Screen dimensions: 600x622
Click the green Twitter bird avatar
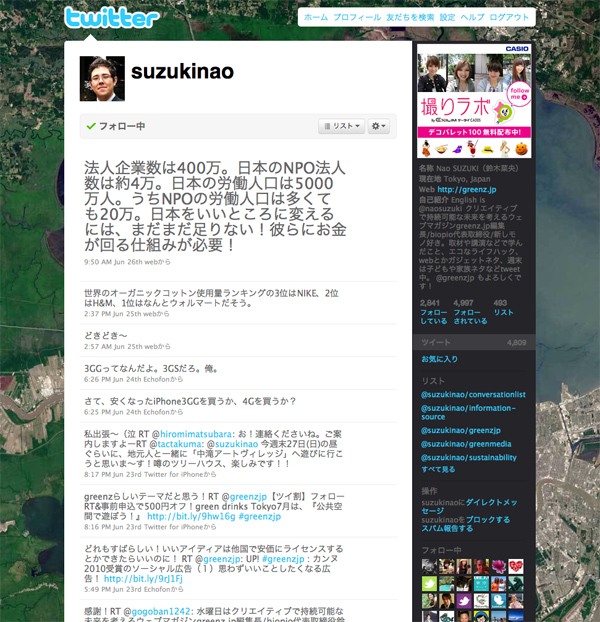429,584
